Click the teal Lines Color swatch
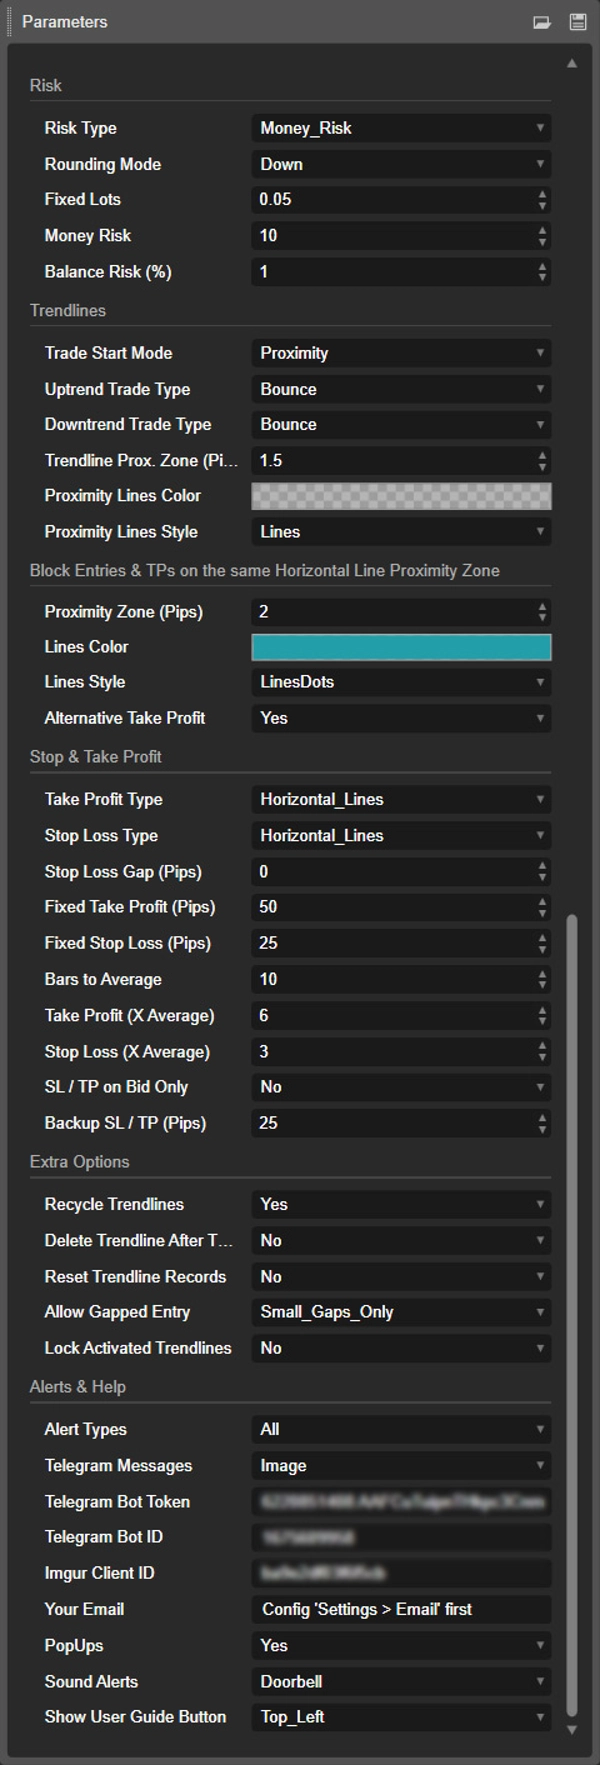Image resolution: width=600 pixels, height=1765 pixels. point(400,647)
